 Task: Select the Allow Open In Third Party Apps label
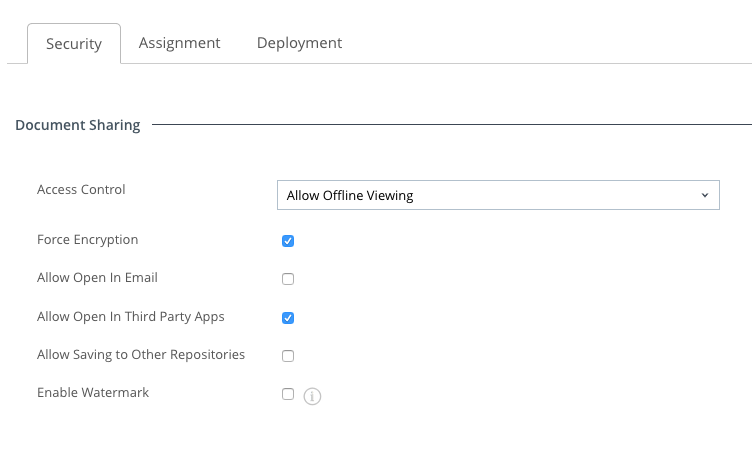(130, 317)
